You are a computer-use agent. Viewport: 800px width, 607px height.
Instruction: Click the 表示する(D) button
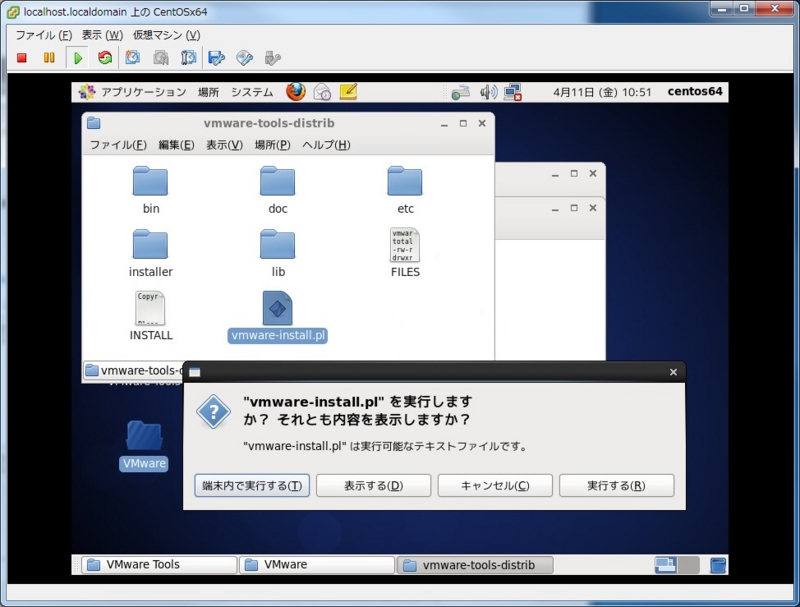373,486
